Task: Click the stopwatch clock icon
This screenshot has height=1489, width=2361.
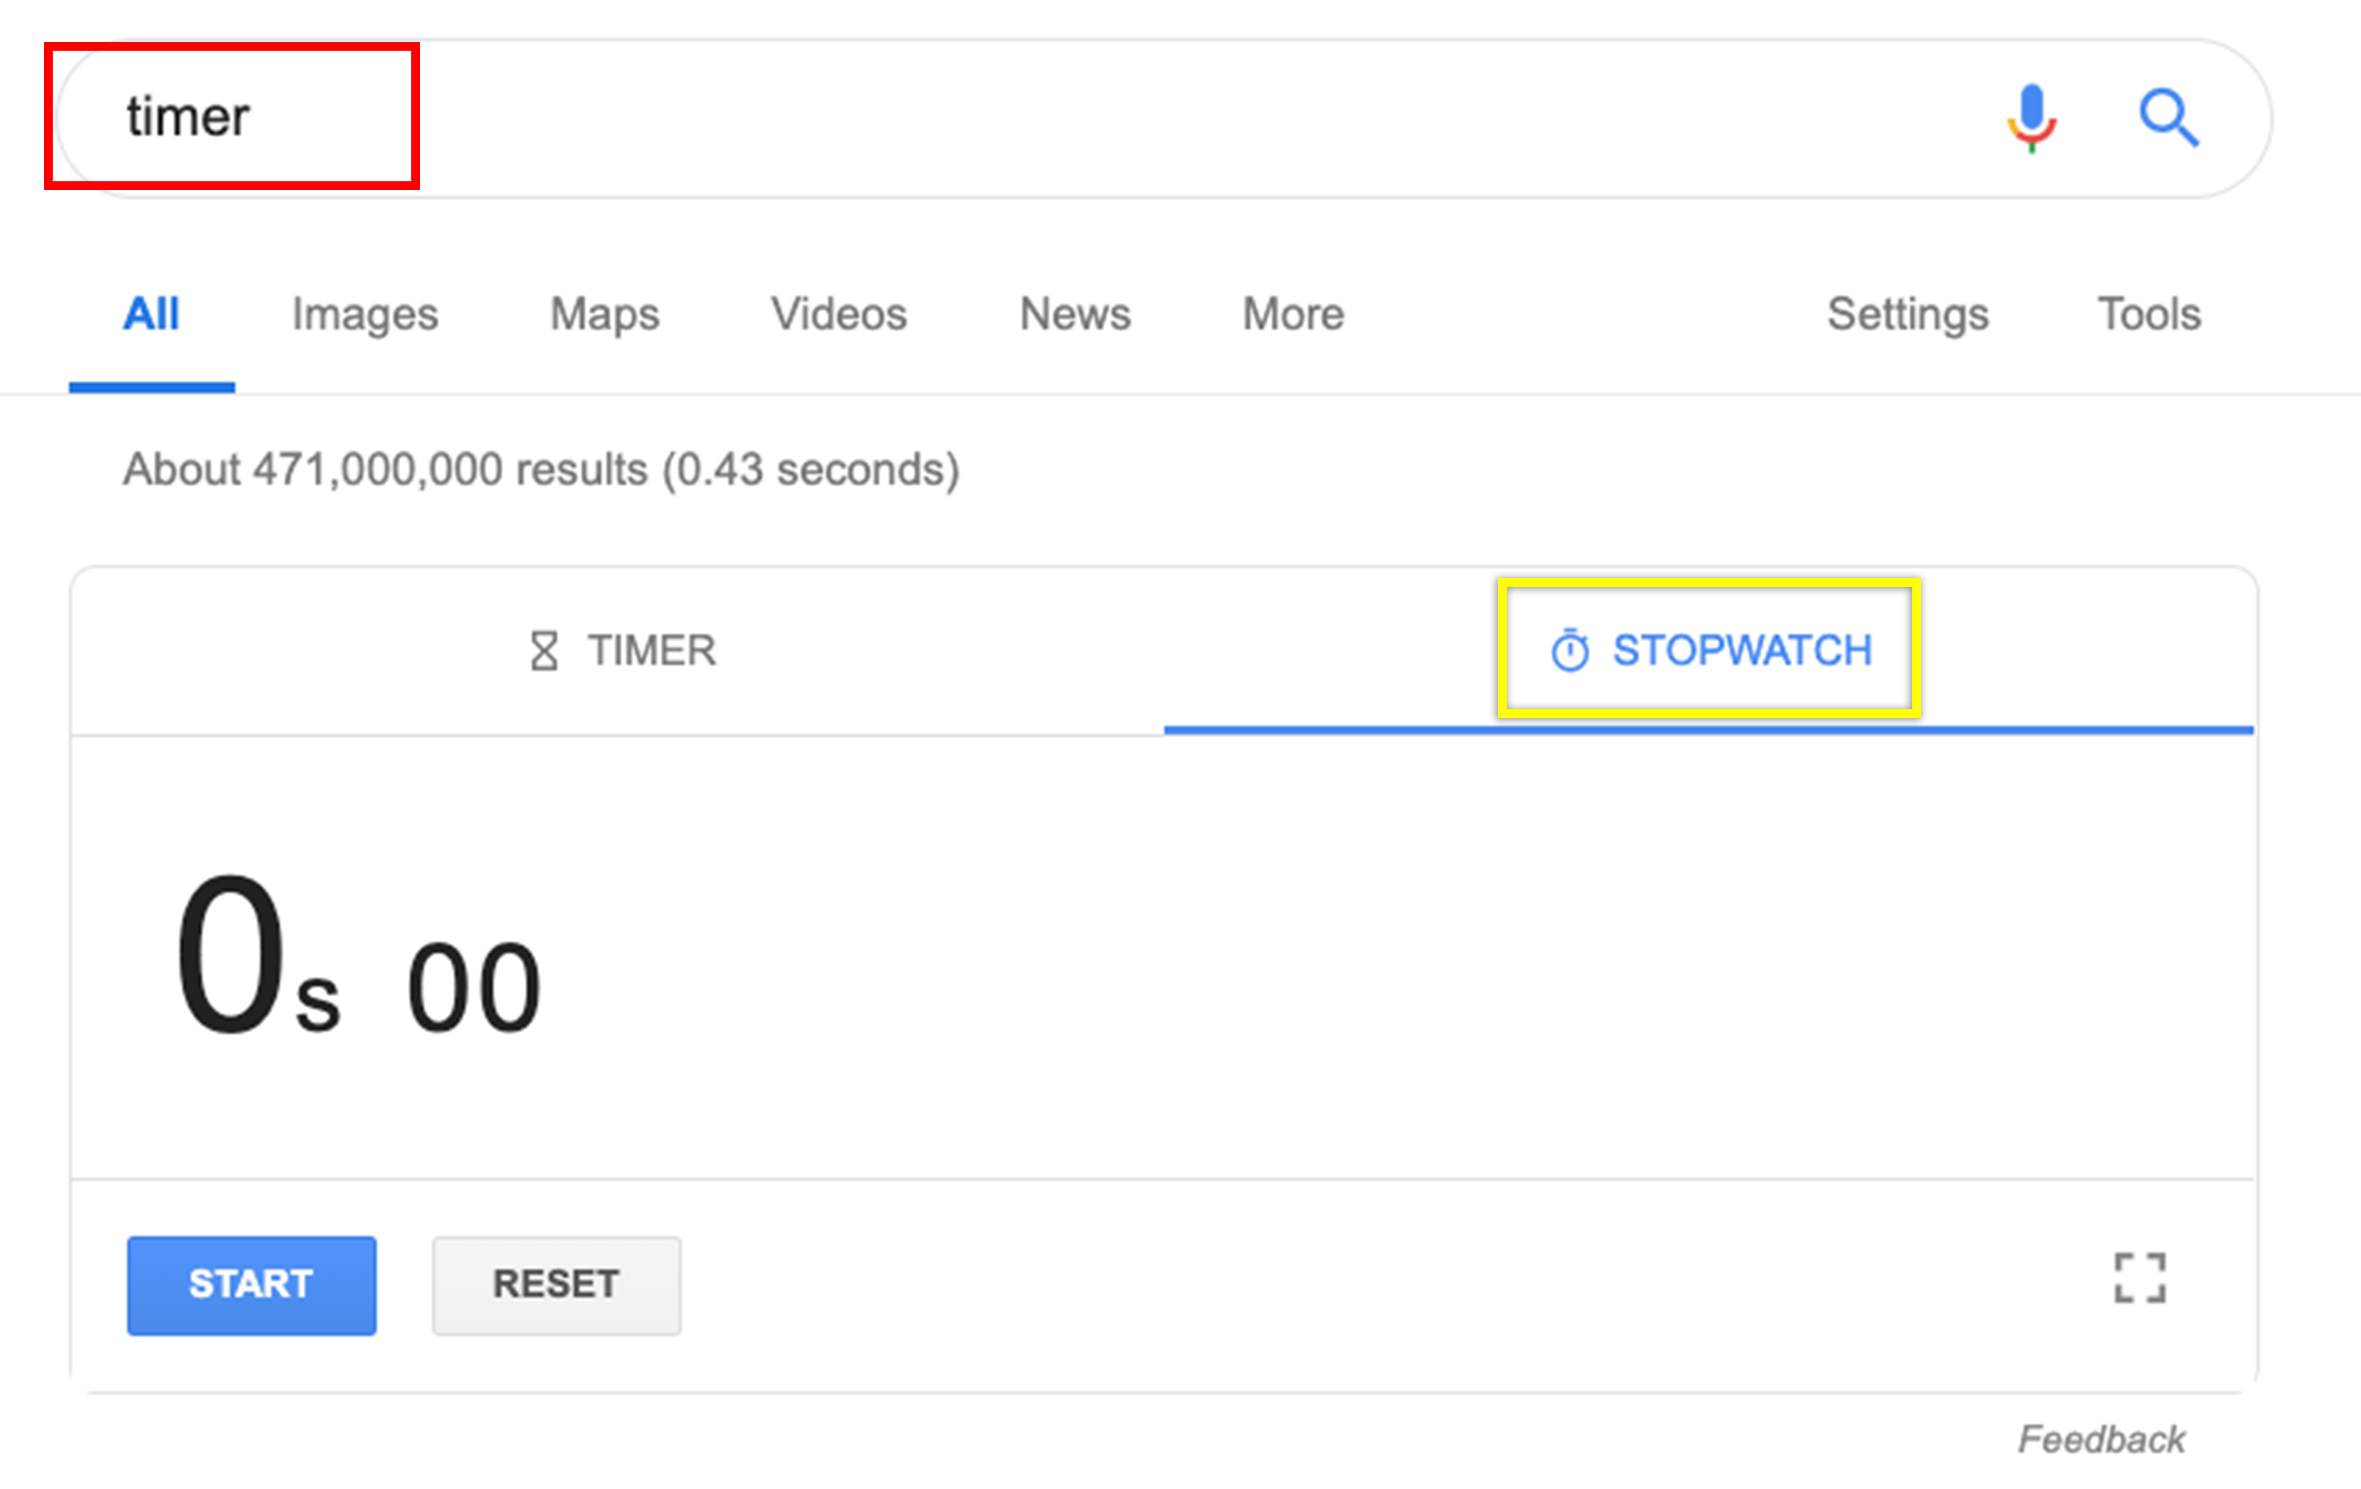Action: click(x=1569, y=650)
